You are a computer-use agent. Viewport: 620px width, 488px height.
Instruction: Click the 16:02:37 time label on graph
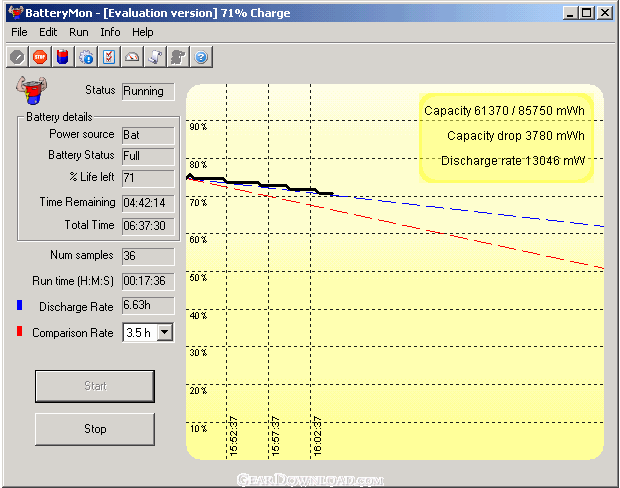[x=317, y=436]
